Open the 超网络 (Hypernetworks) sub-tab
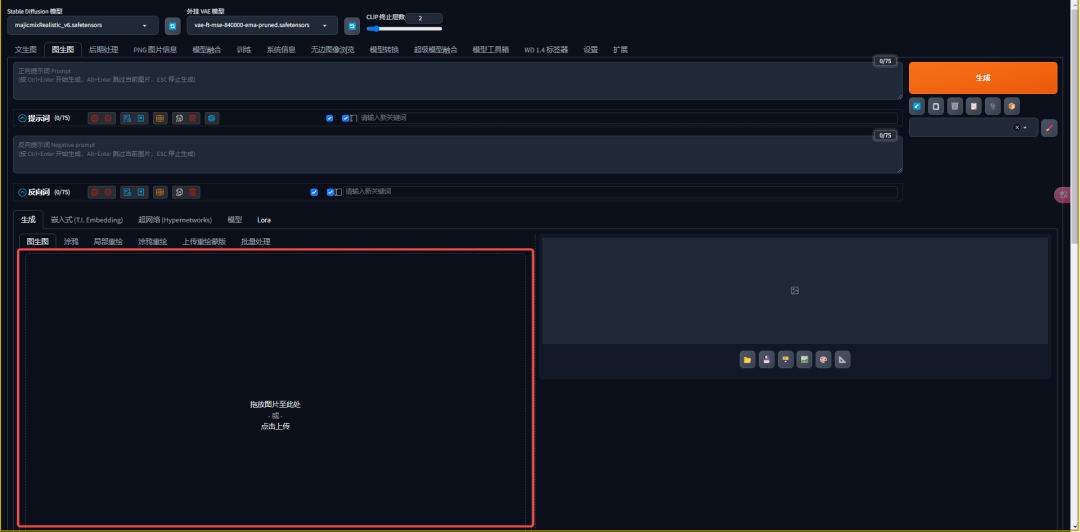This screenshot has width=1080, height=532. tap(175, 220)
